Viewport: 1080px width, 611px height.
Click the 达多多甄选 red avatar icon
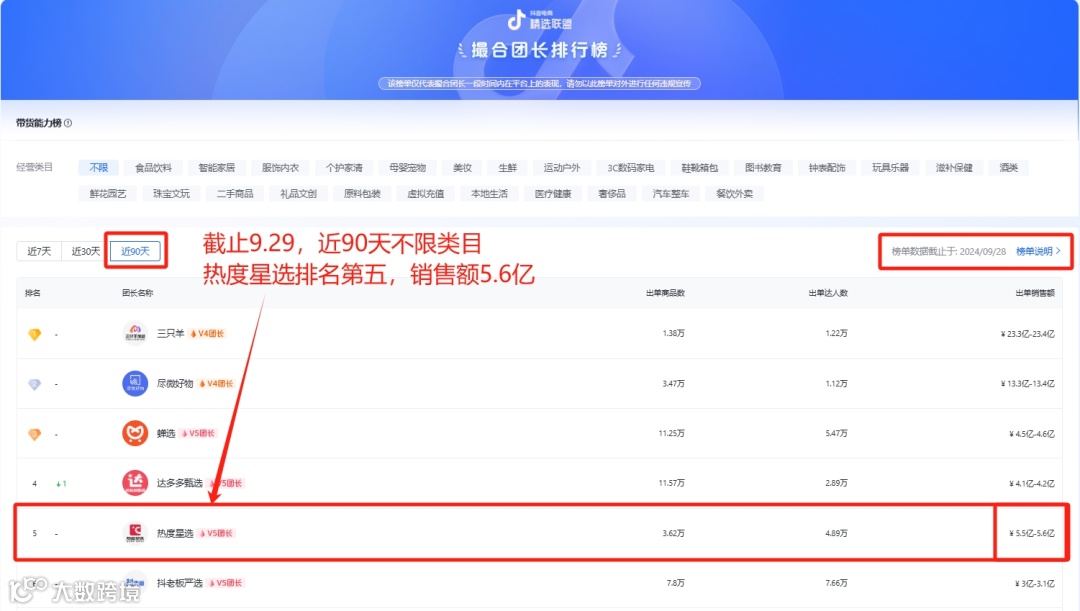pyautogui.click(x=135, y=483)
